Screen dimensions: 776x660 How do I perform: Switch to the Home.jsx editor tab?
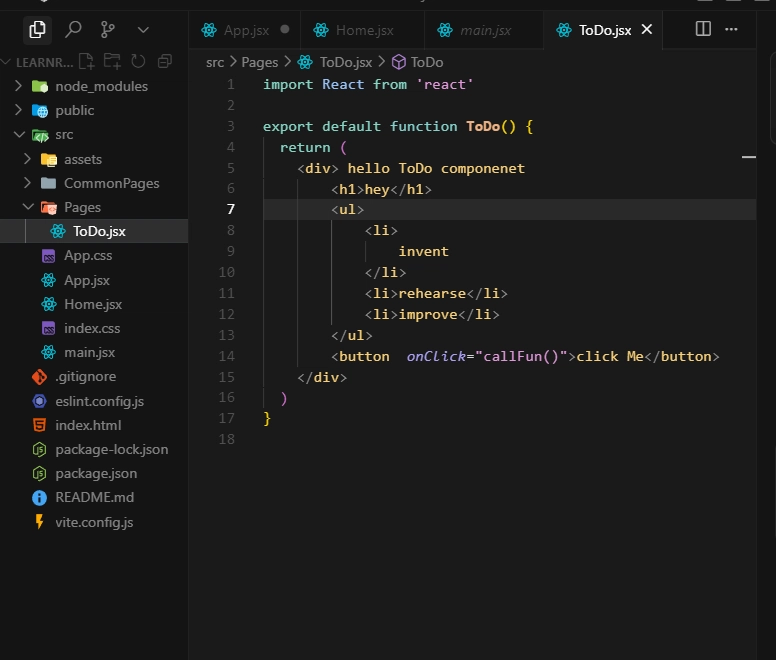(x=364, y=30)
